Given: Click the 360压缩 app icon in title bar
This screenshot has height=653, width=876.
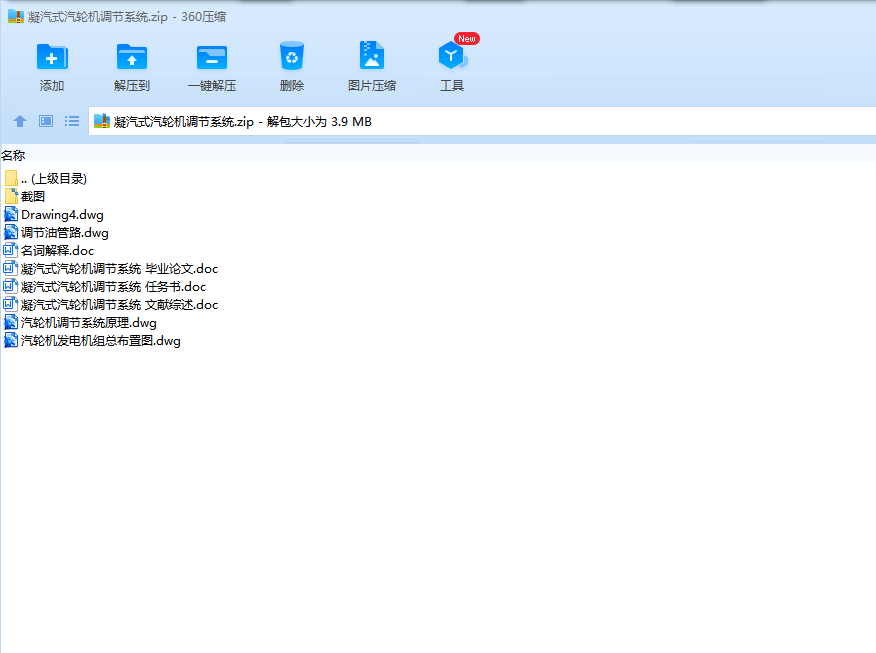Looking at the screenshot, I should (16, 16).
